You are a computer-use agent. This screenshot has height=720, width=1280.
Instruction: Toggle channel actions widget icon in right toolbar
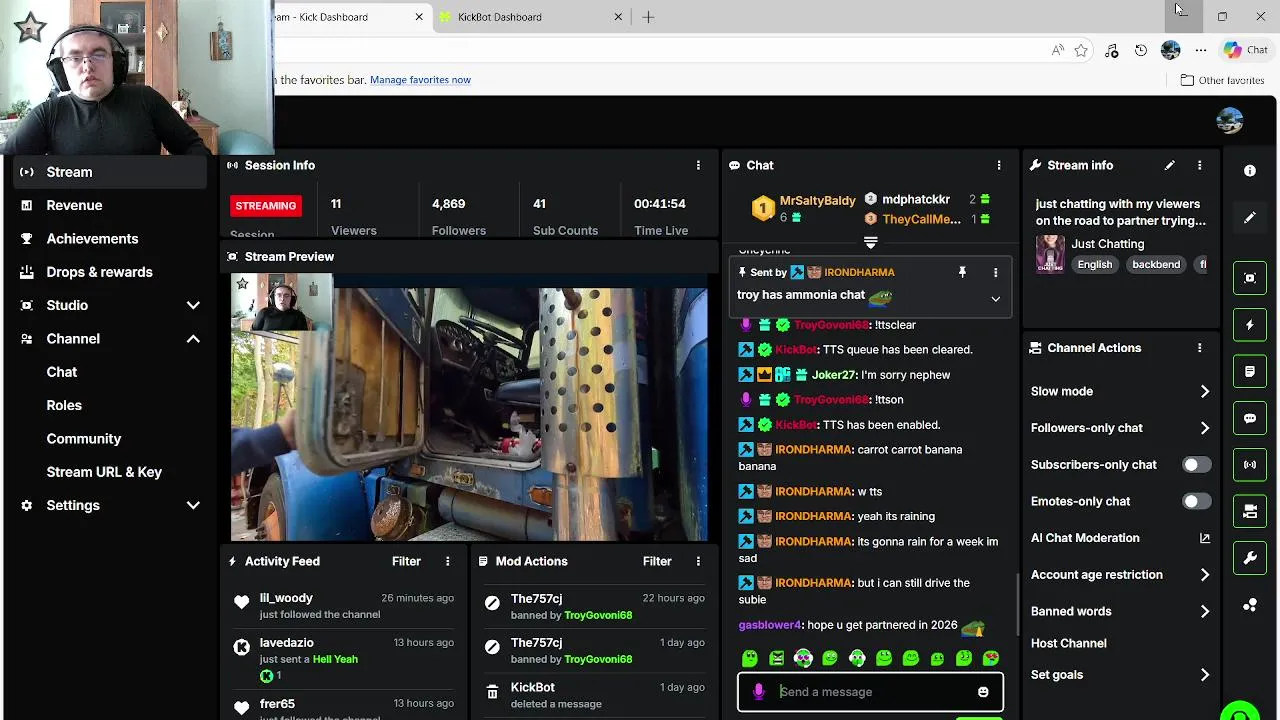(x=1249, y=511)
